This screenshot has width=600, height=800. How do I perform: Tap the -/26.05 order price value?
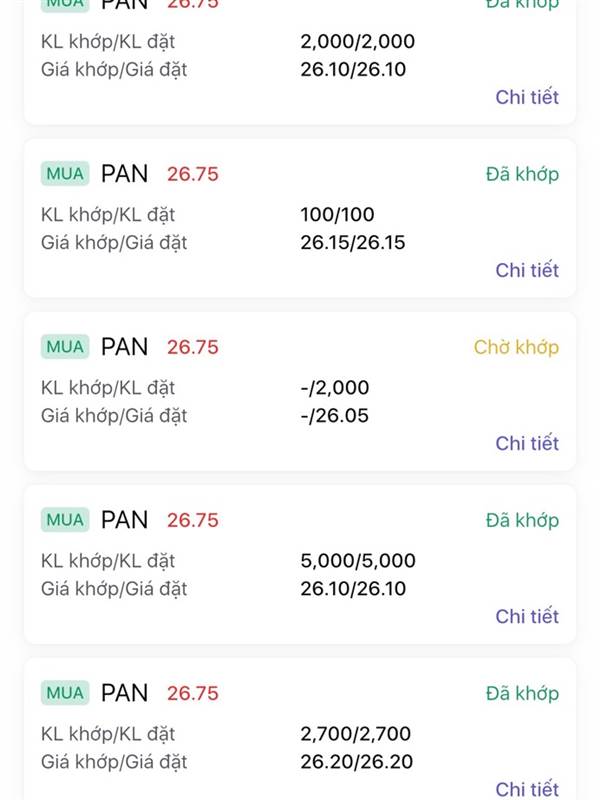point(334,415)
